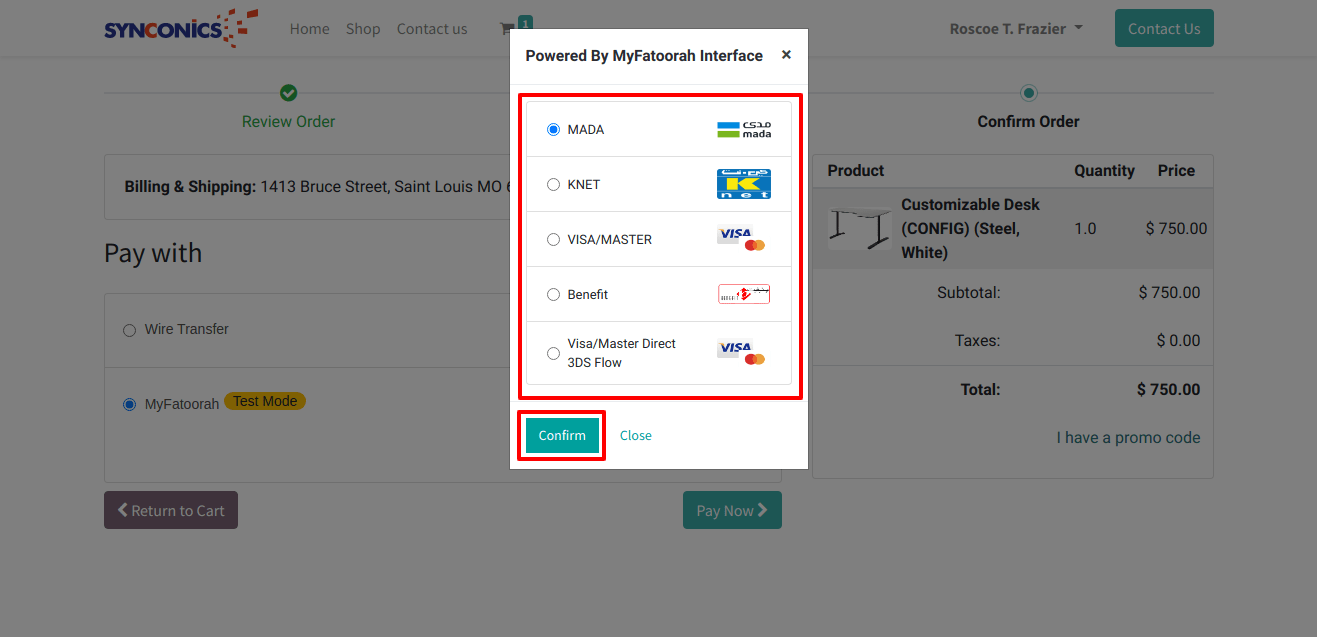Click the Billing & Shipping address text
Viewport: 1317px width, 637px height.
point(318,187)
